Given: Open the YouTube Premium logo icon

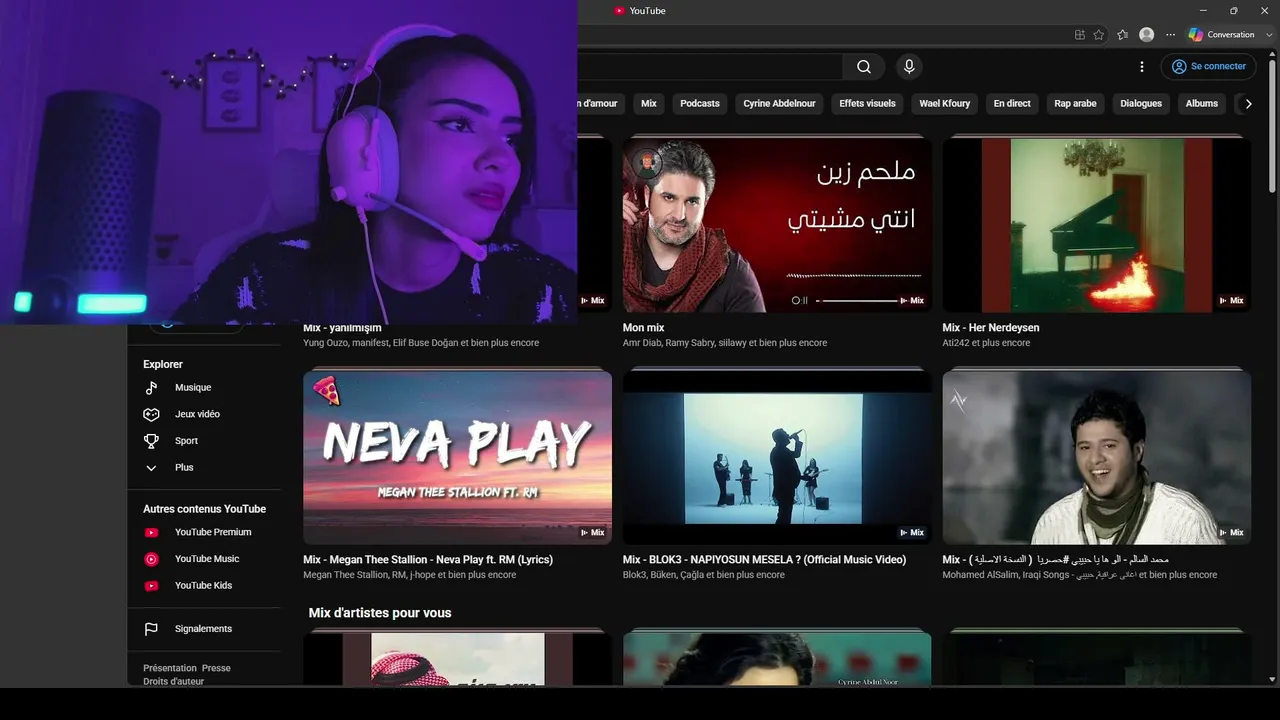Looking at the screenshot, I should [x=151, y=533].
